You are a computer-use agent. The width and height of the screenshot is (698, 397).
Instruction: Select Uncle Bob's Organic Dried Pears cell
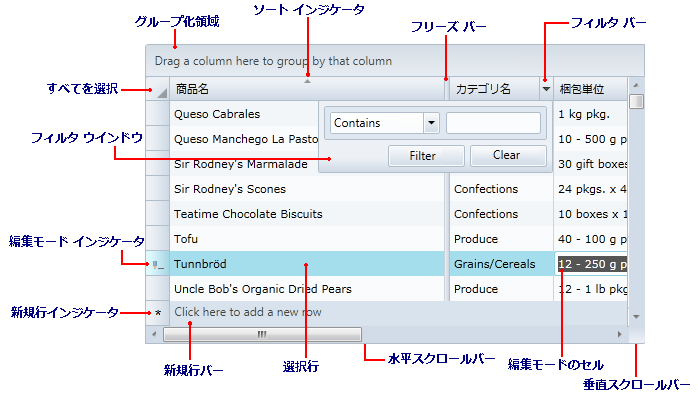307,289
